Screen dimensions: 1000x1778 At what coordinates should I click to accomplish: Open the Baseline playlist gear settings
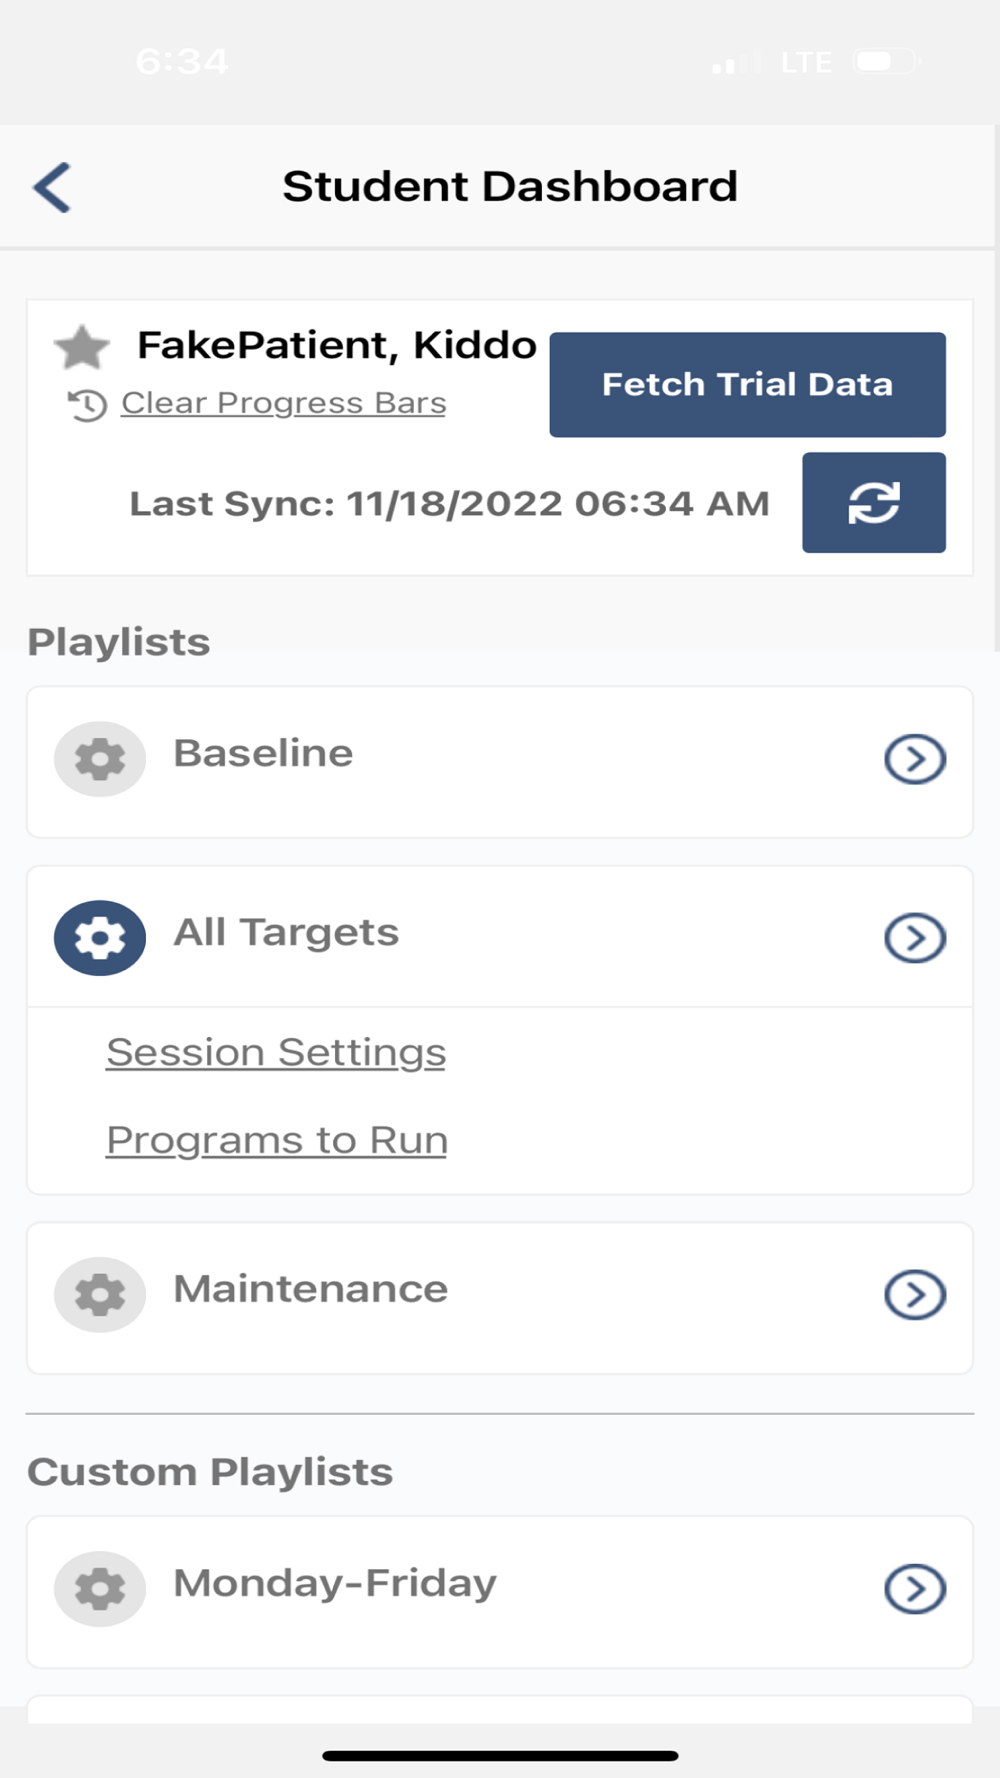point(100,759)
